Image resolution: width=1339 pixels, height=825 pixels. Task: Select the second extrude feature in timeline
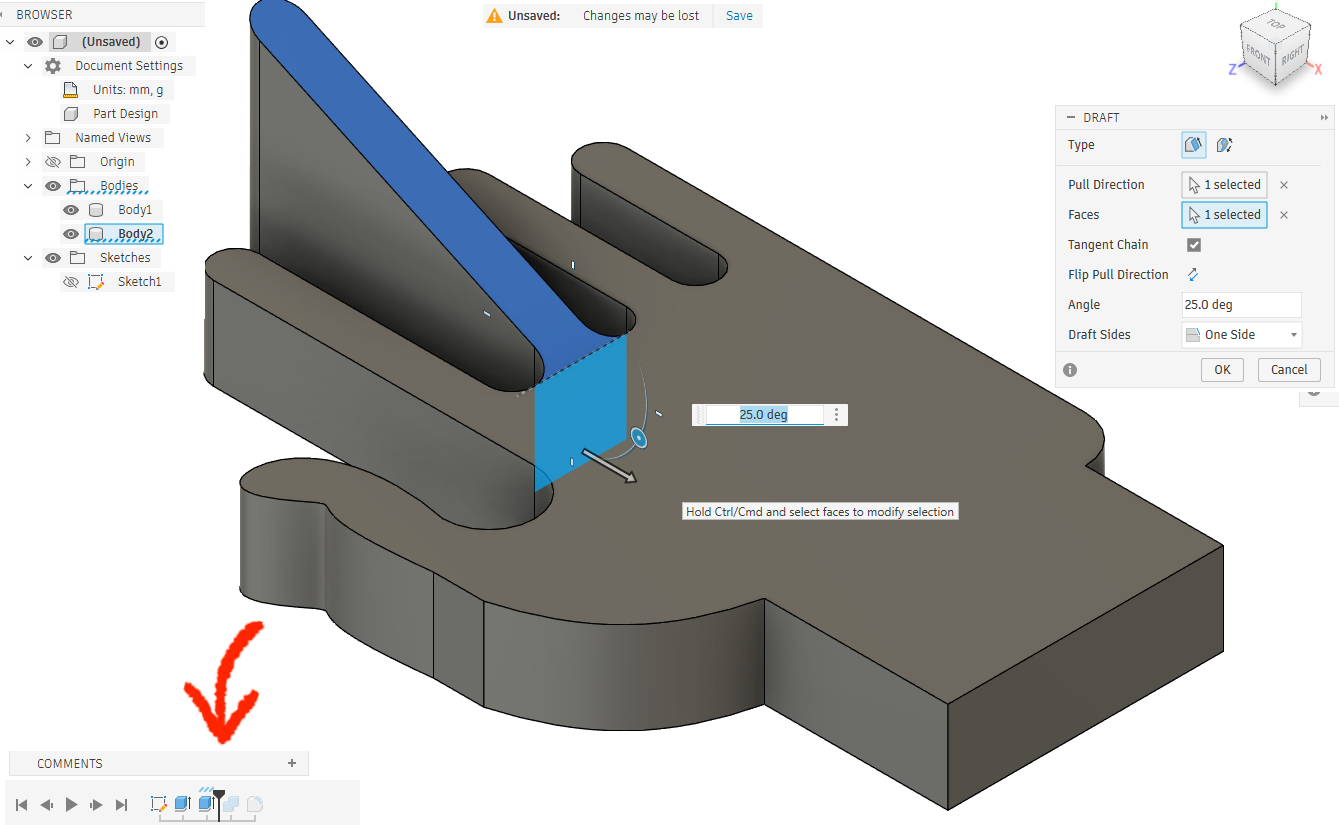(x=206, y=802)
